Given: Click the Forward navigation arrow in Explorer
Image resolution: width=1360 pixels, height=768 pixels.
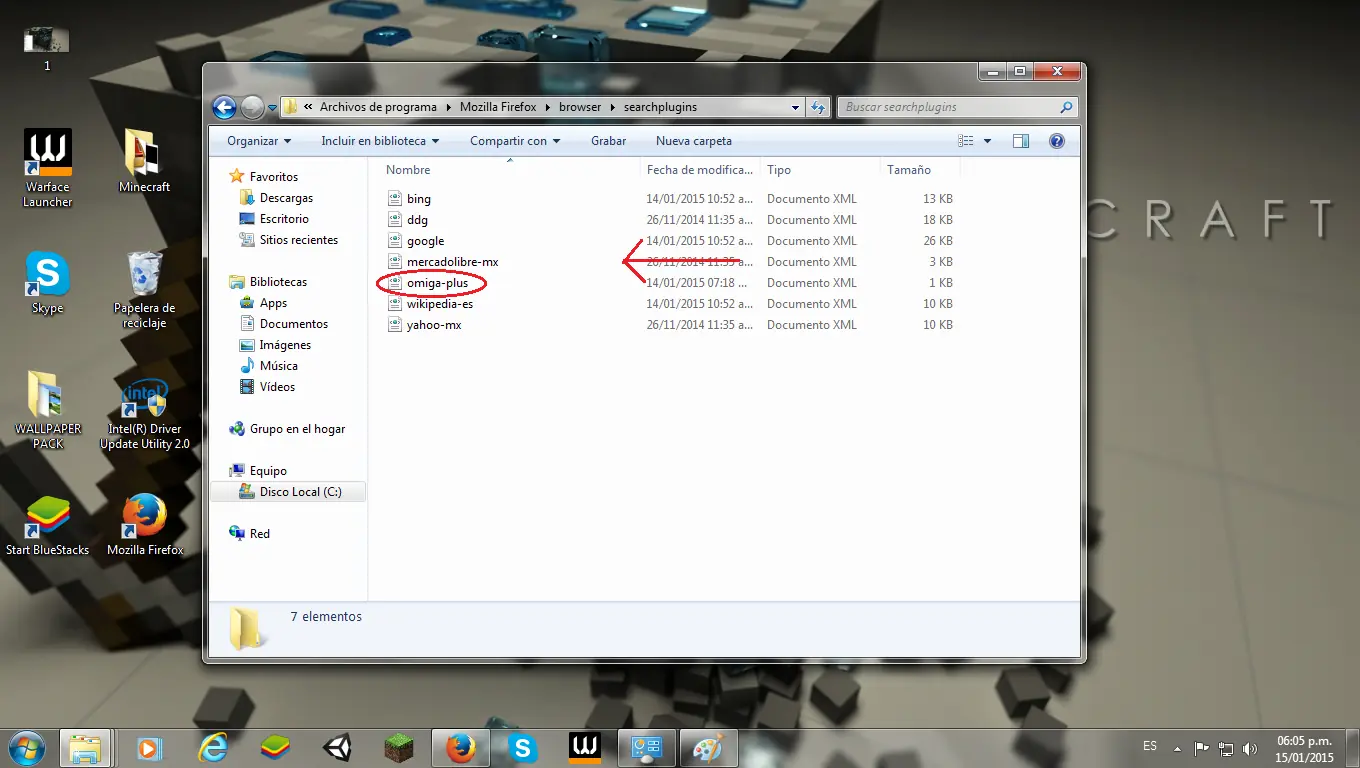Looking at the screenshot, I should [252, 107].
